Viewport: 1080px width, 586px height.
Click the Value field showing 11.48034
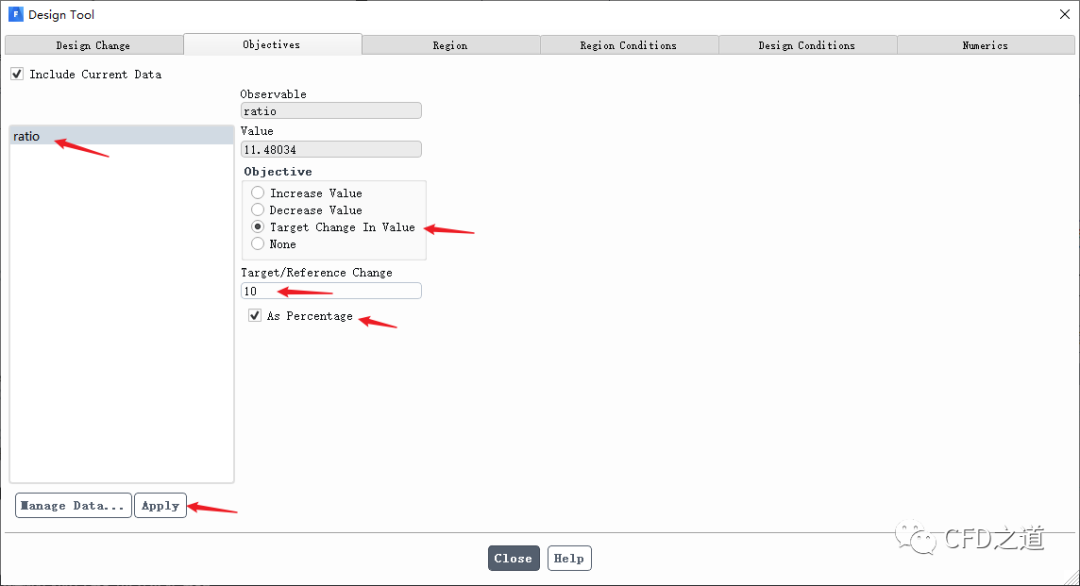click(331, 149)
